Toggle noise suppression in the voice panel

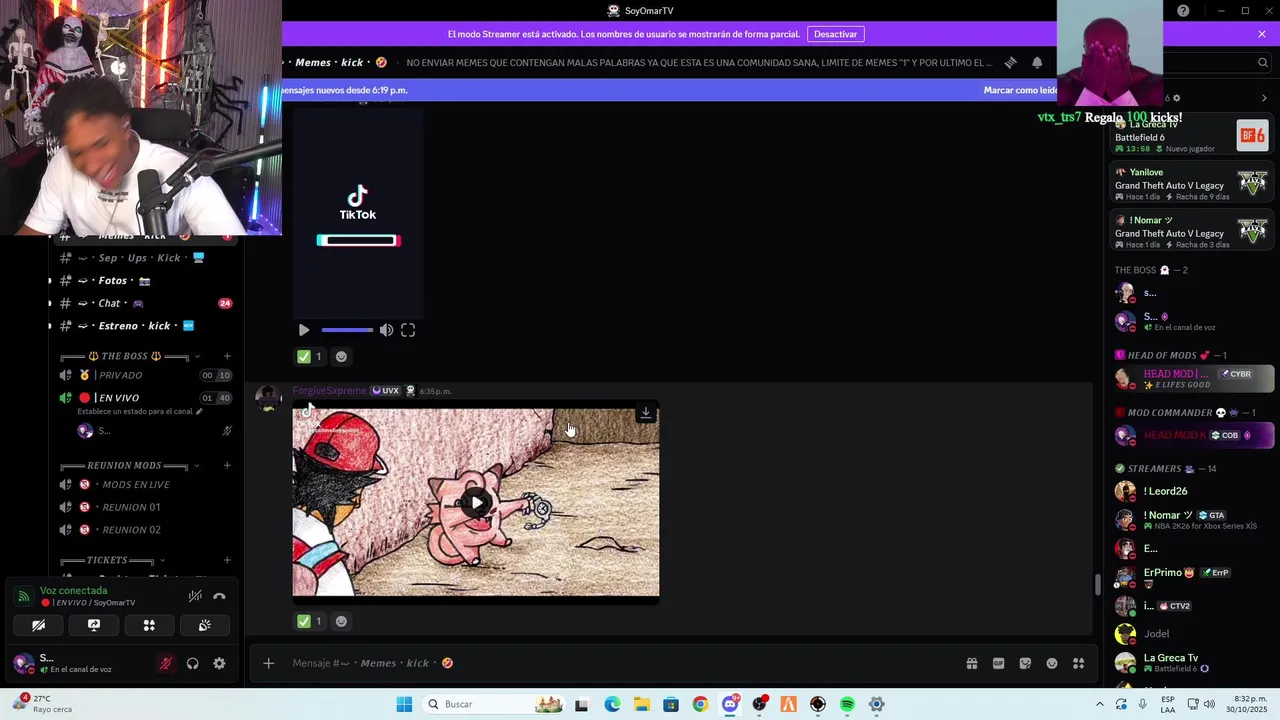(x=196, y=596)
